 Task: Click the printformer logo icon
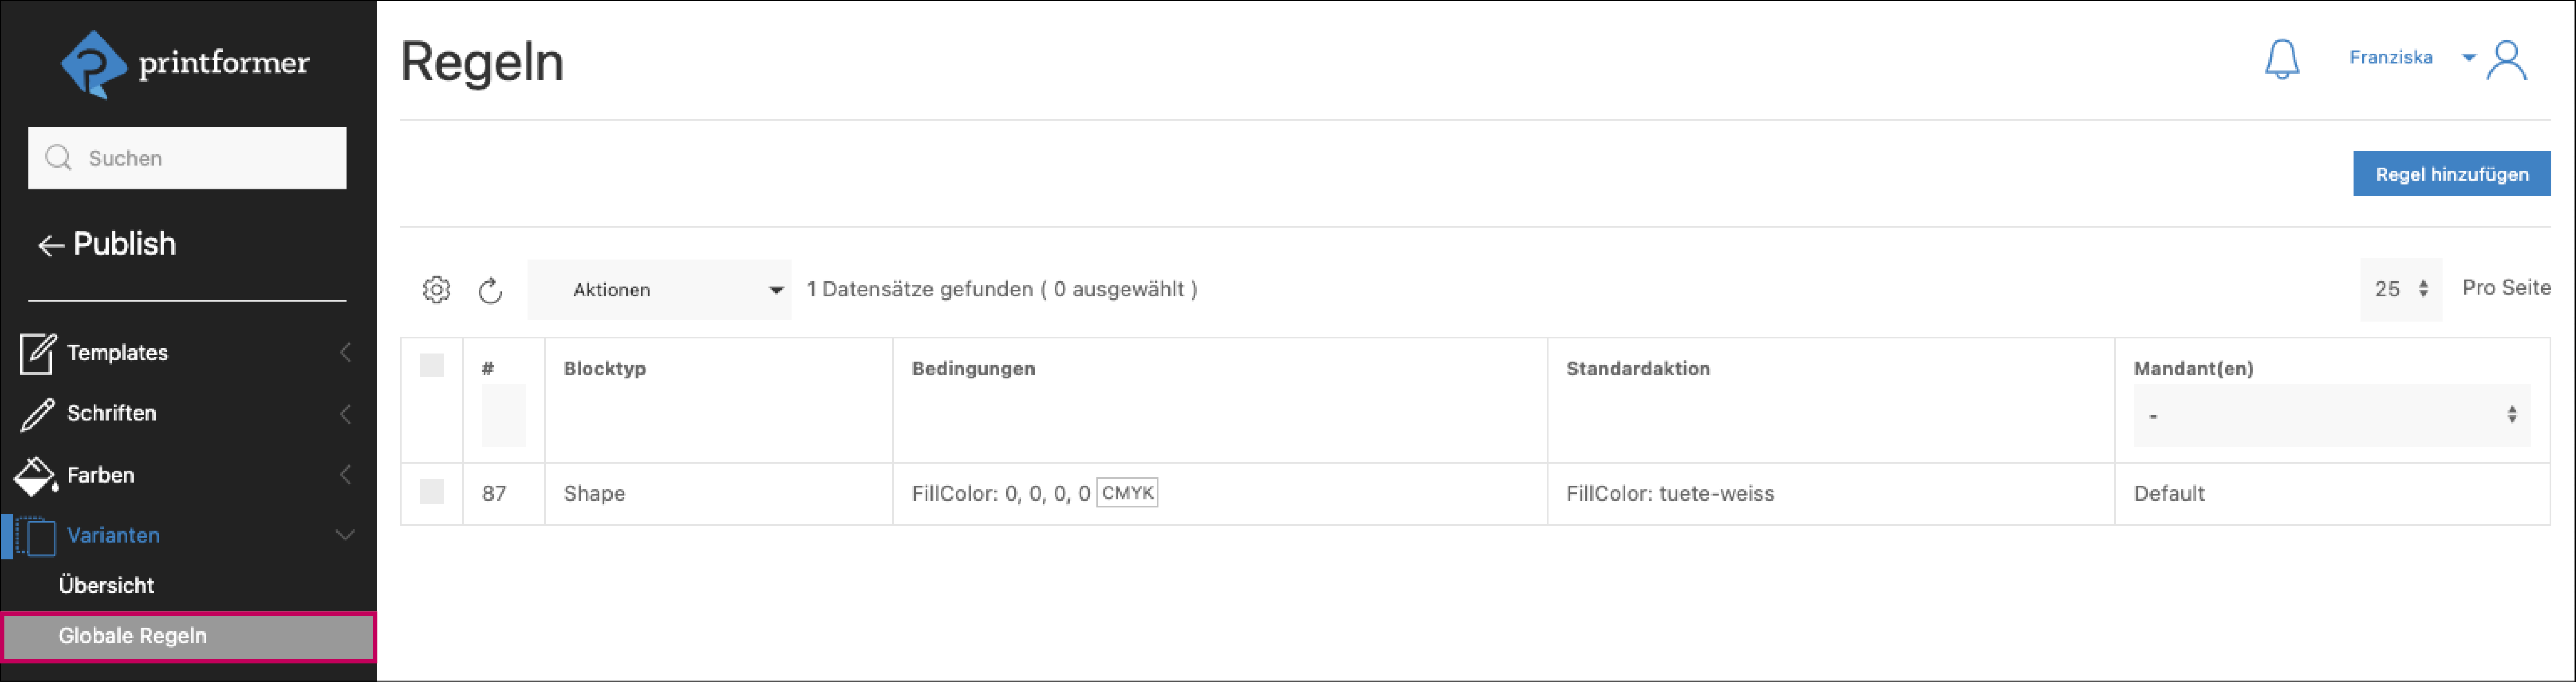coord(93,64)
